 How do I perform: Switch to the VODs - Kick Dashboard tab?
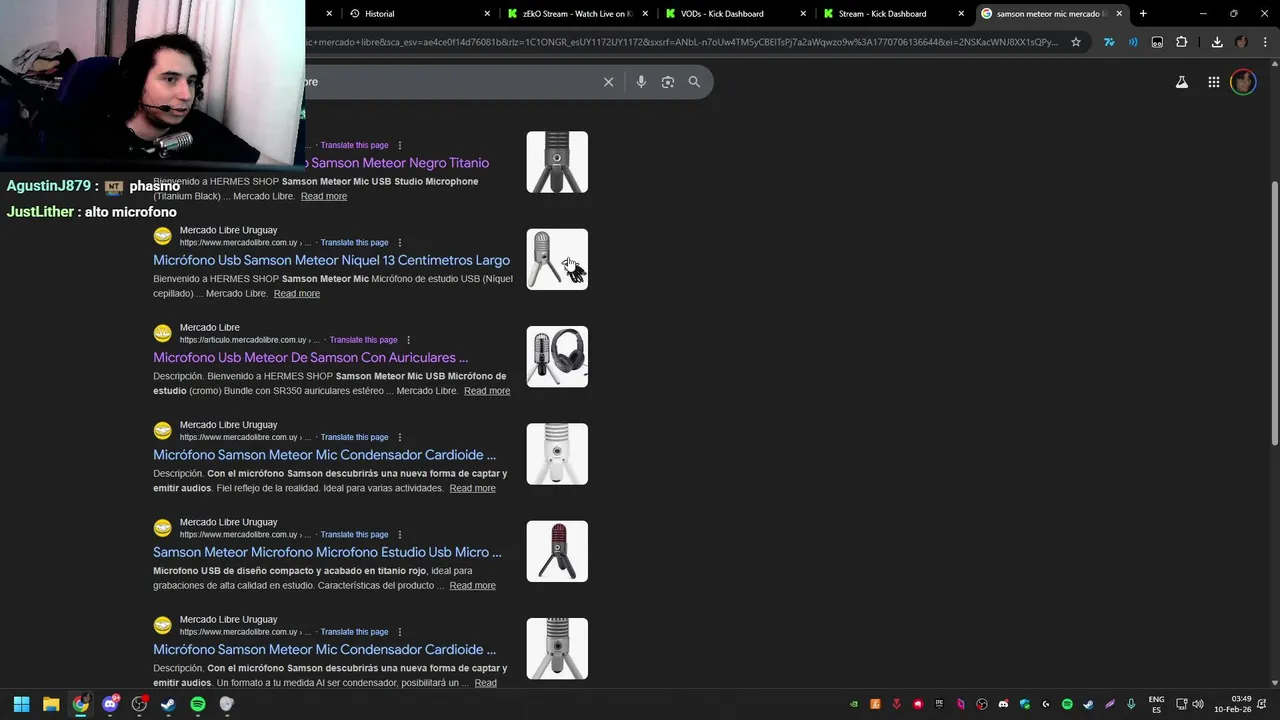click(x=735, y=14)
